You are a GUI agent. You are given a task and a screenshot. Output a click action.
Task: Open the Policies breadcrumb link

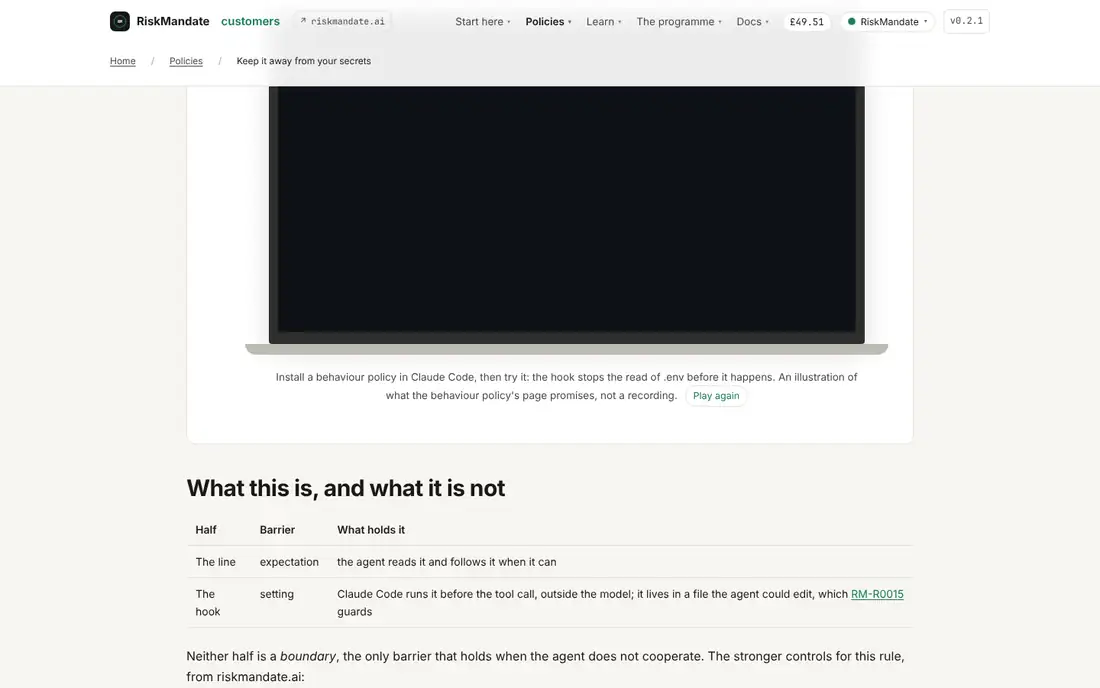pyautogui.click(x=186, y=61)
